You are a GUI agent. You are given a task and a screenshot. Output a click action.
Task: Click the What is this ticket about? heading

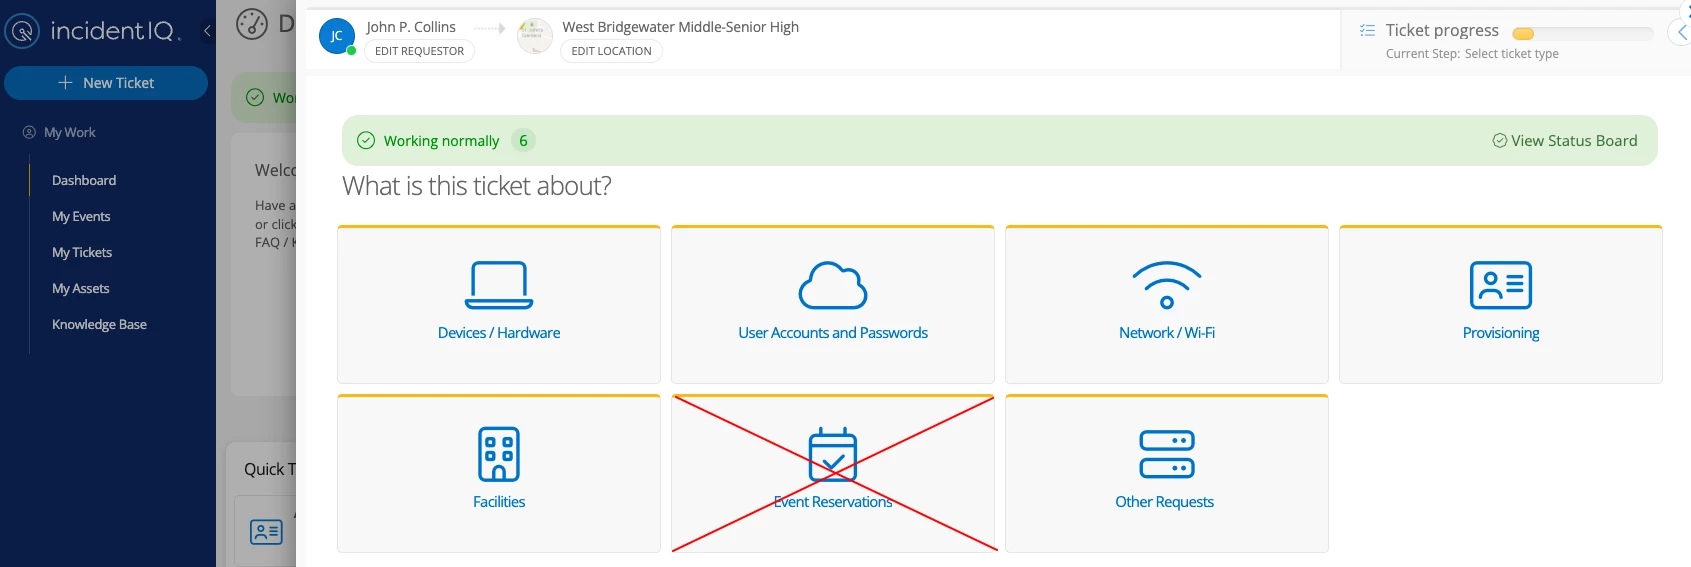pos(477,186)
